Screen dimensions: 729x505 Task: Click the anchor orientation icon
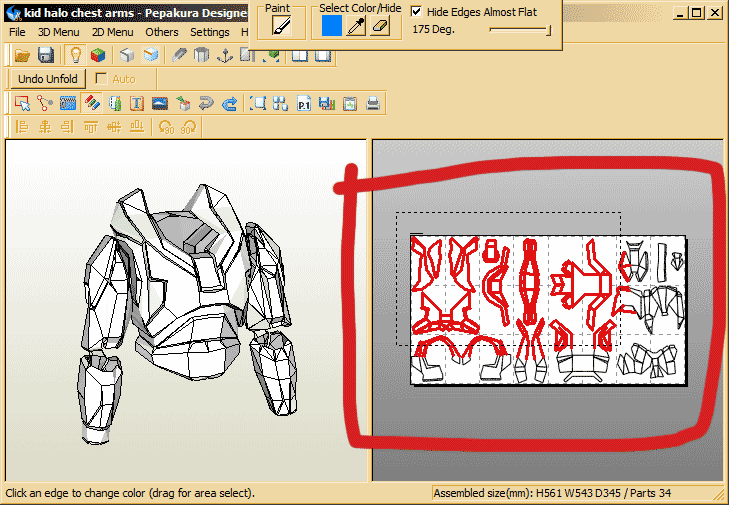[225, 55]
